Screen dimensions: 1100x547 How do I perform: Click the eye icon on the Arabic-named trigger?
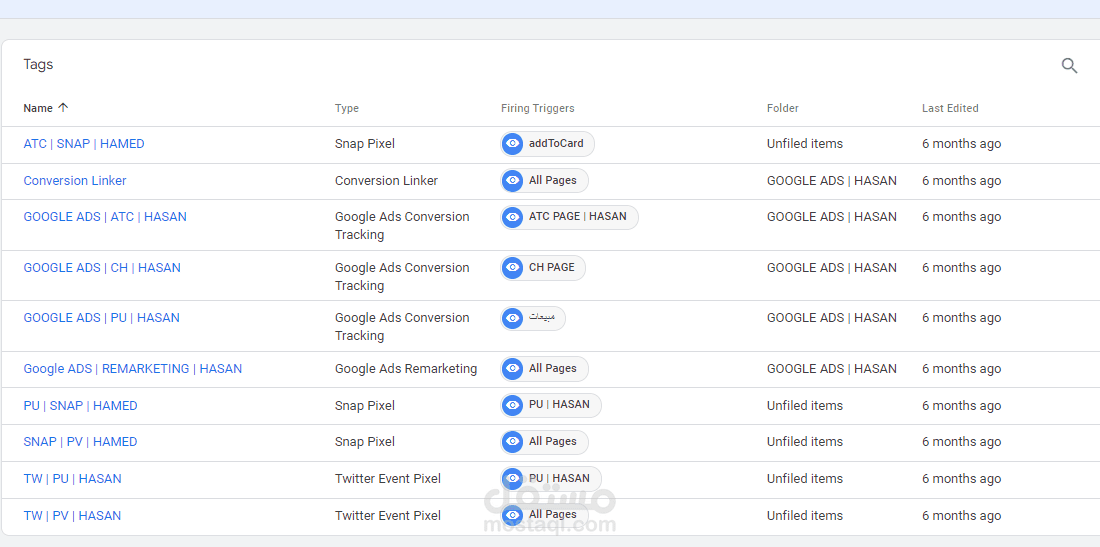[513, 318]
